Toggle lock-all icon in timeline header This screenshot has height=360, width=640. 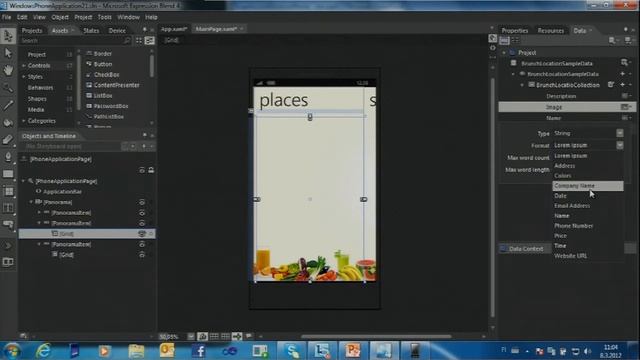tap(151, 170)
